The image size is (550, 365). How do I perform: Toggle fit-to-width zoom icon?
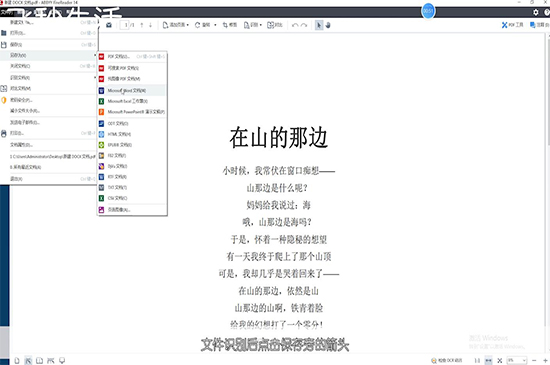488,360
